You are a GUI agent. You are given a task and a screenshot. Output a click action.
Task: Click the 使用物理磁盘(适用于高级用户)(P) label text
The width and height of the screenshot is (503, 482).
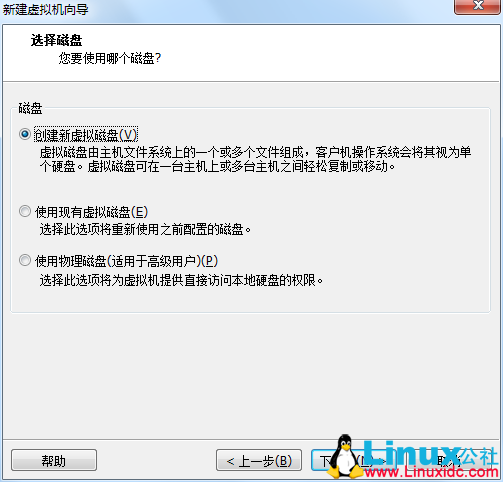(126, 261)
